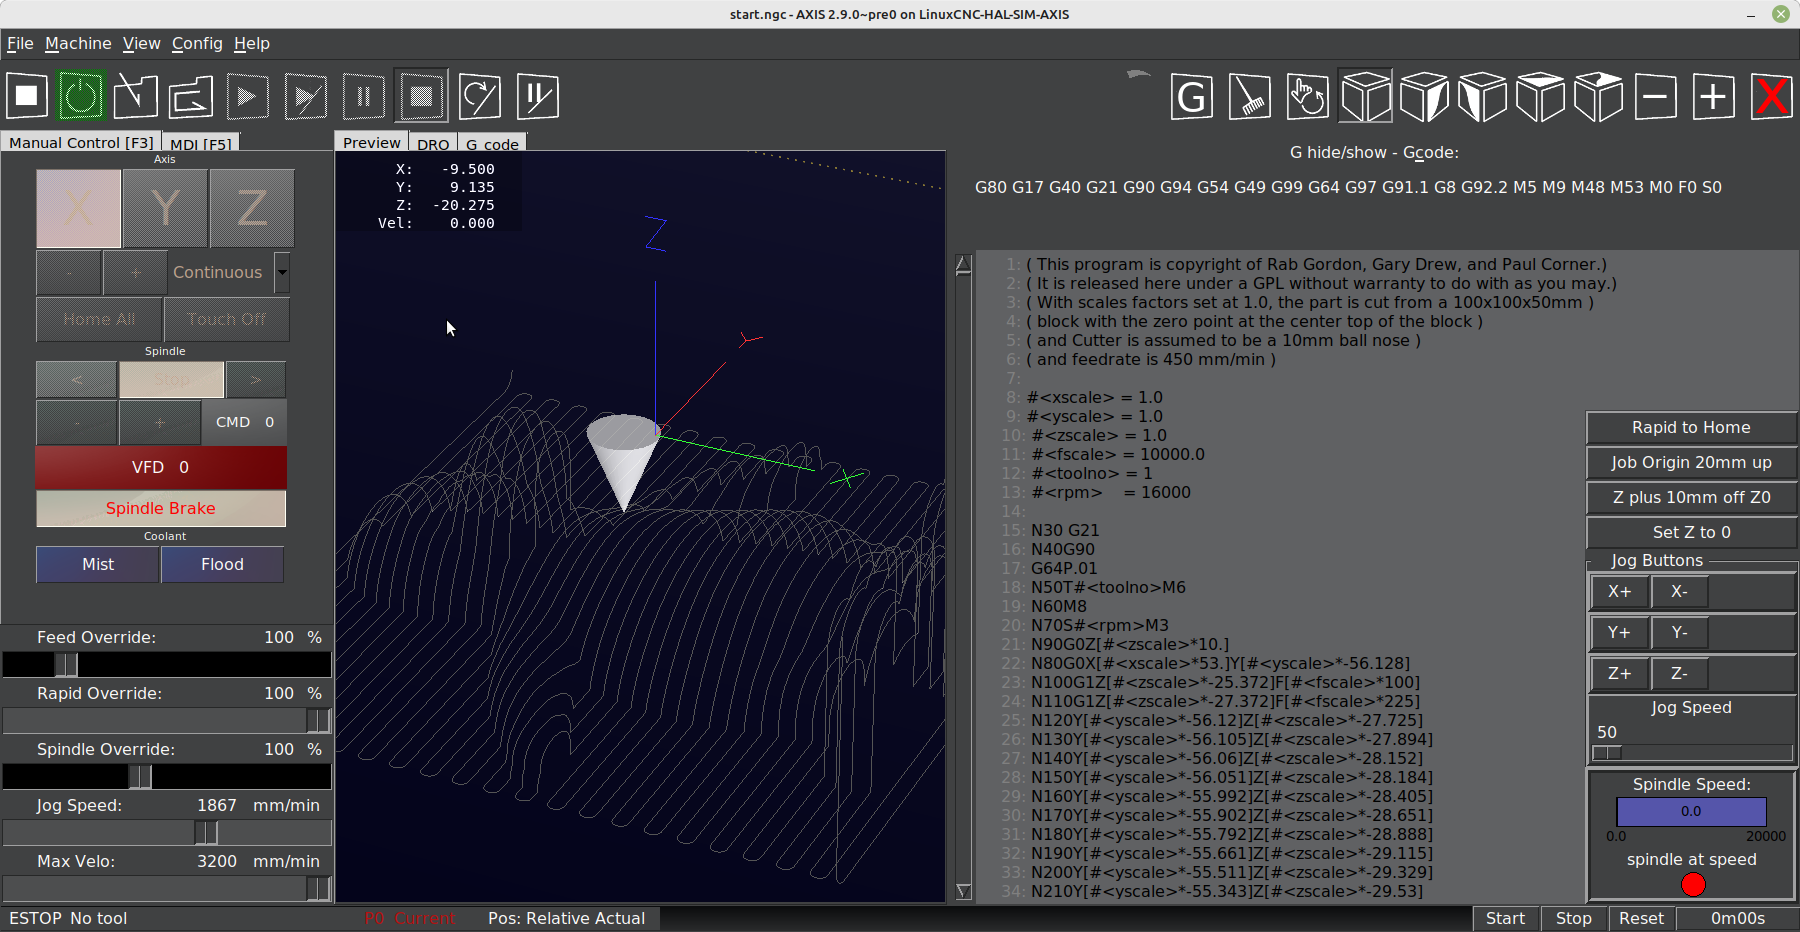This screenshot has height=932, width=1800.
Task: Click the Max Velo slider
Action: point(167,888)
